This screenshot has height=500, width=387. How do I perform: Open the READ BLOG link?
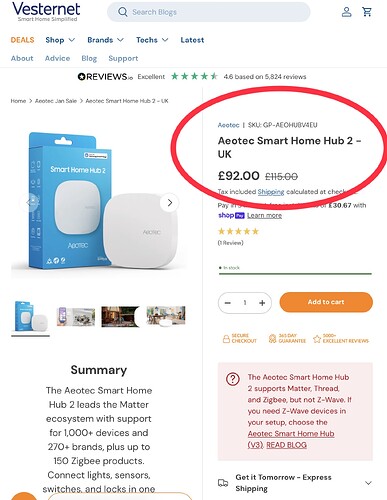click(x=286, y=445)
